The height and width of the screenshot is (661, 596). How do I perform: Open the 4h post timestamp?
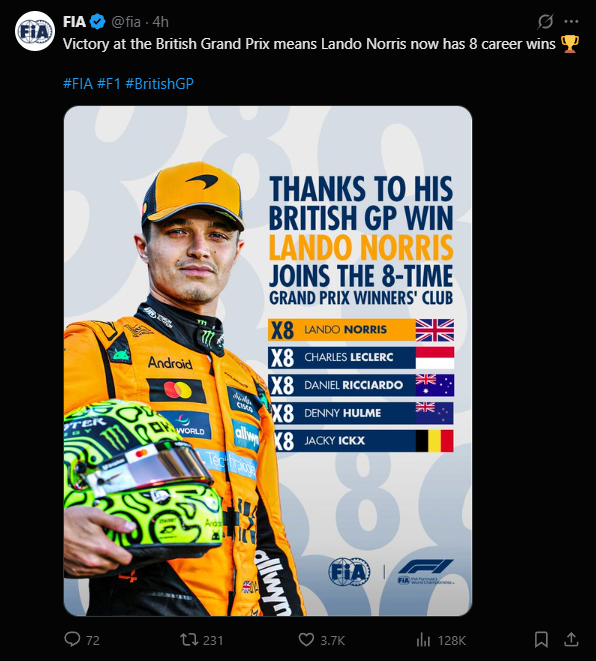coord(160,21)
